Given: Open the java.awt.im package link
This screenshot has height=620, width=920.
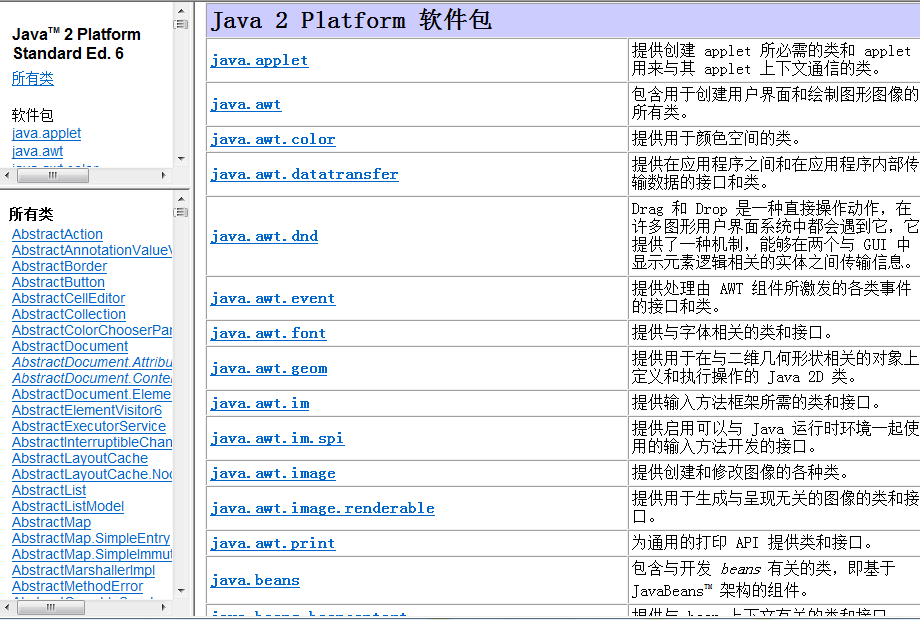Looking at the screenshot, I should coord(260,404).
